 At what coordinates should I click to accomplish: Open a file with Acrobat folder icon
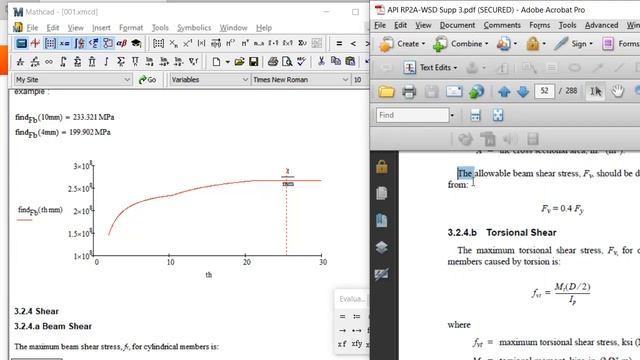(386, 91)
